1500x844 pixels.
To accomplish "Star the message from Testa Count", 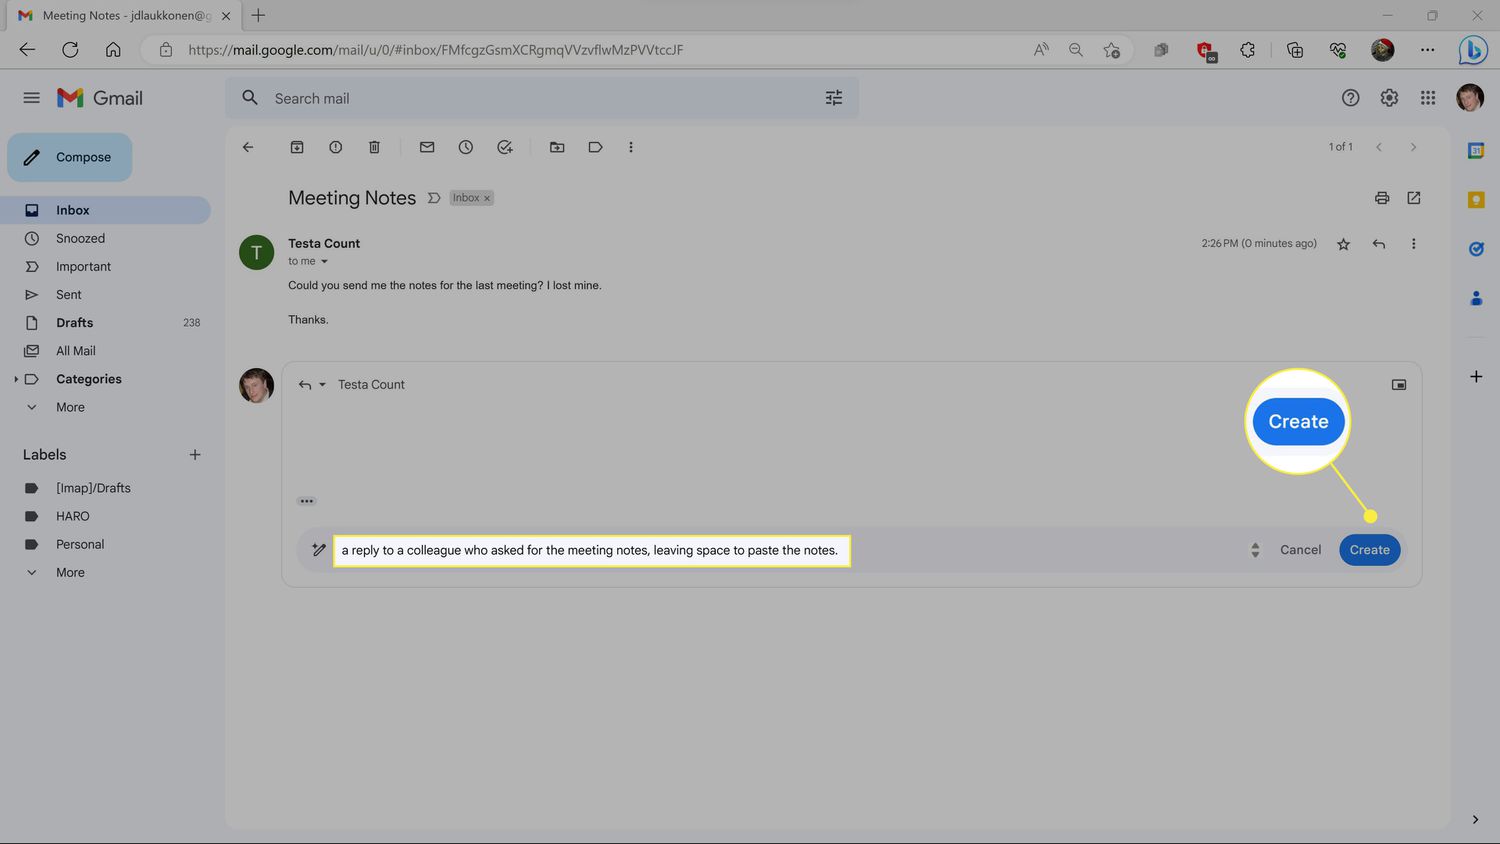I will [1343, 244].
